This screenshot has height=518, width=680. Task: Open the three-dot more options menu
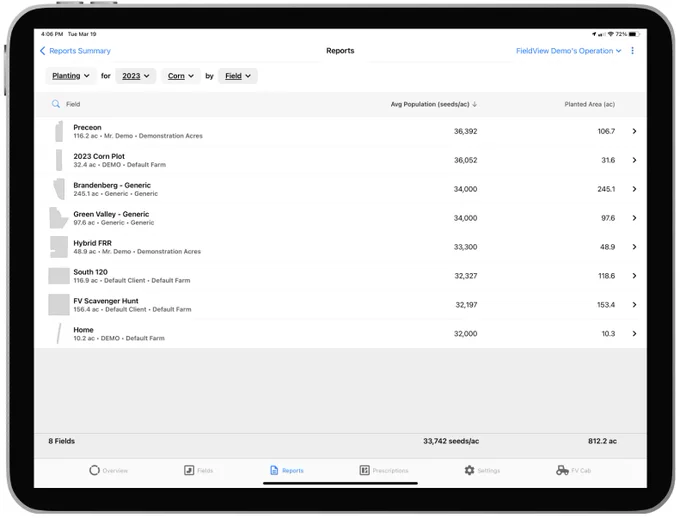click(x=632, y=51)
